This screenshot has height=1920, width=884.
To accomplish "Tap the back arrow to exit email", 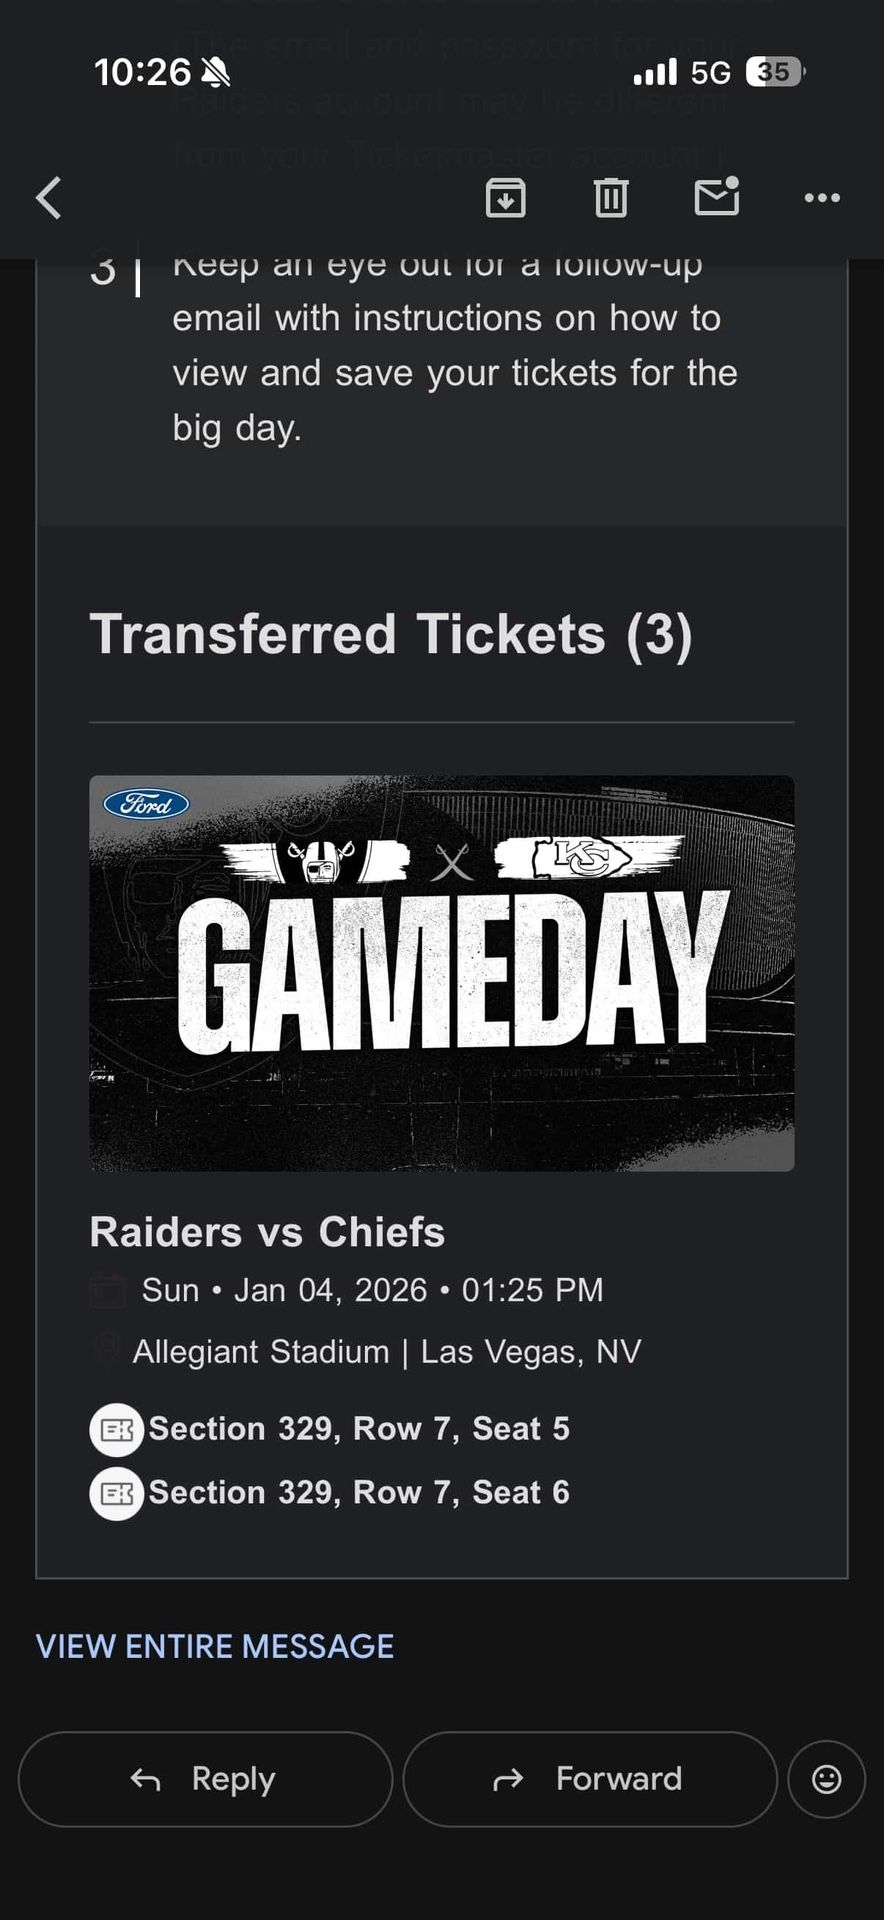I will 48,197.
